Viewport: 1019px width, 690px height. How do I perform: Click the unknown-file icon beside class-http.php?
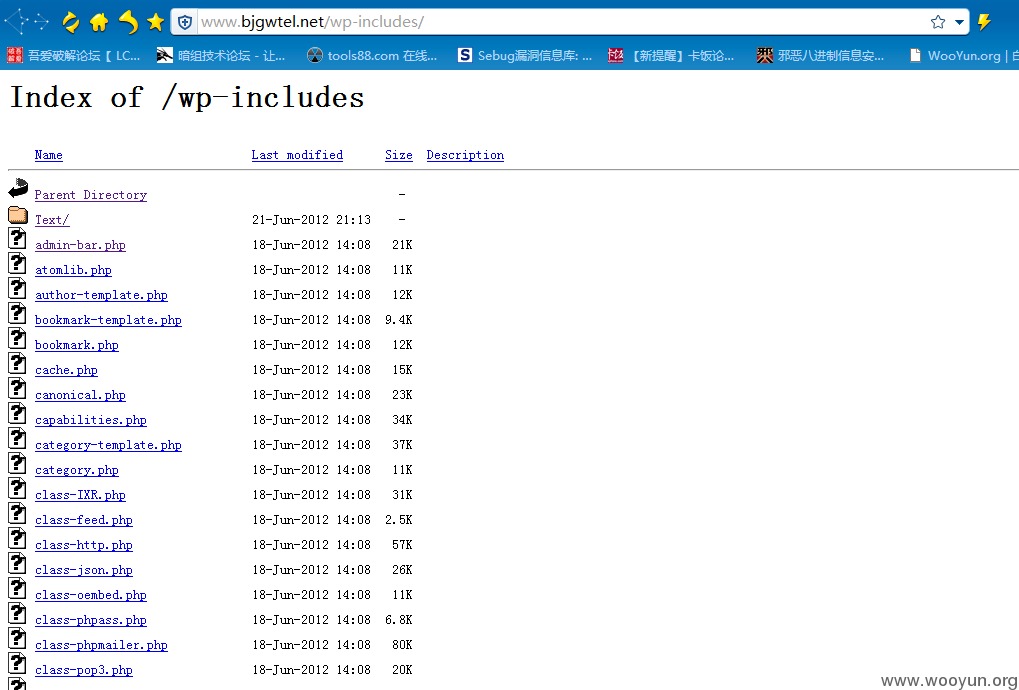point(18,539)
